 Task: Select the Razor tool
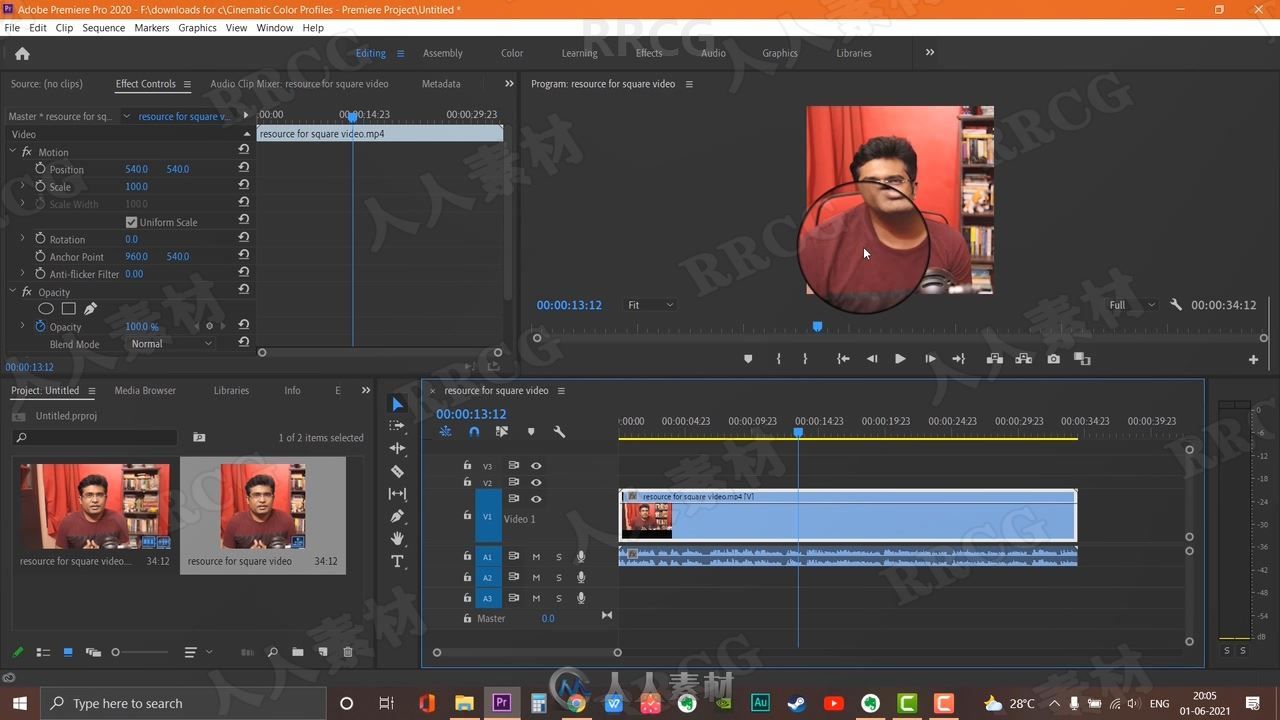pos(397,471)
